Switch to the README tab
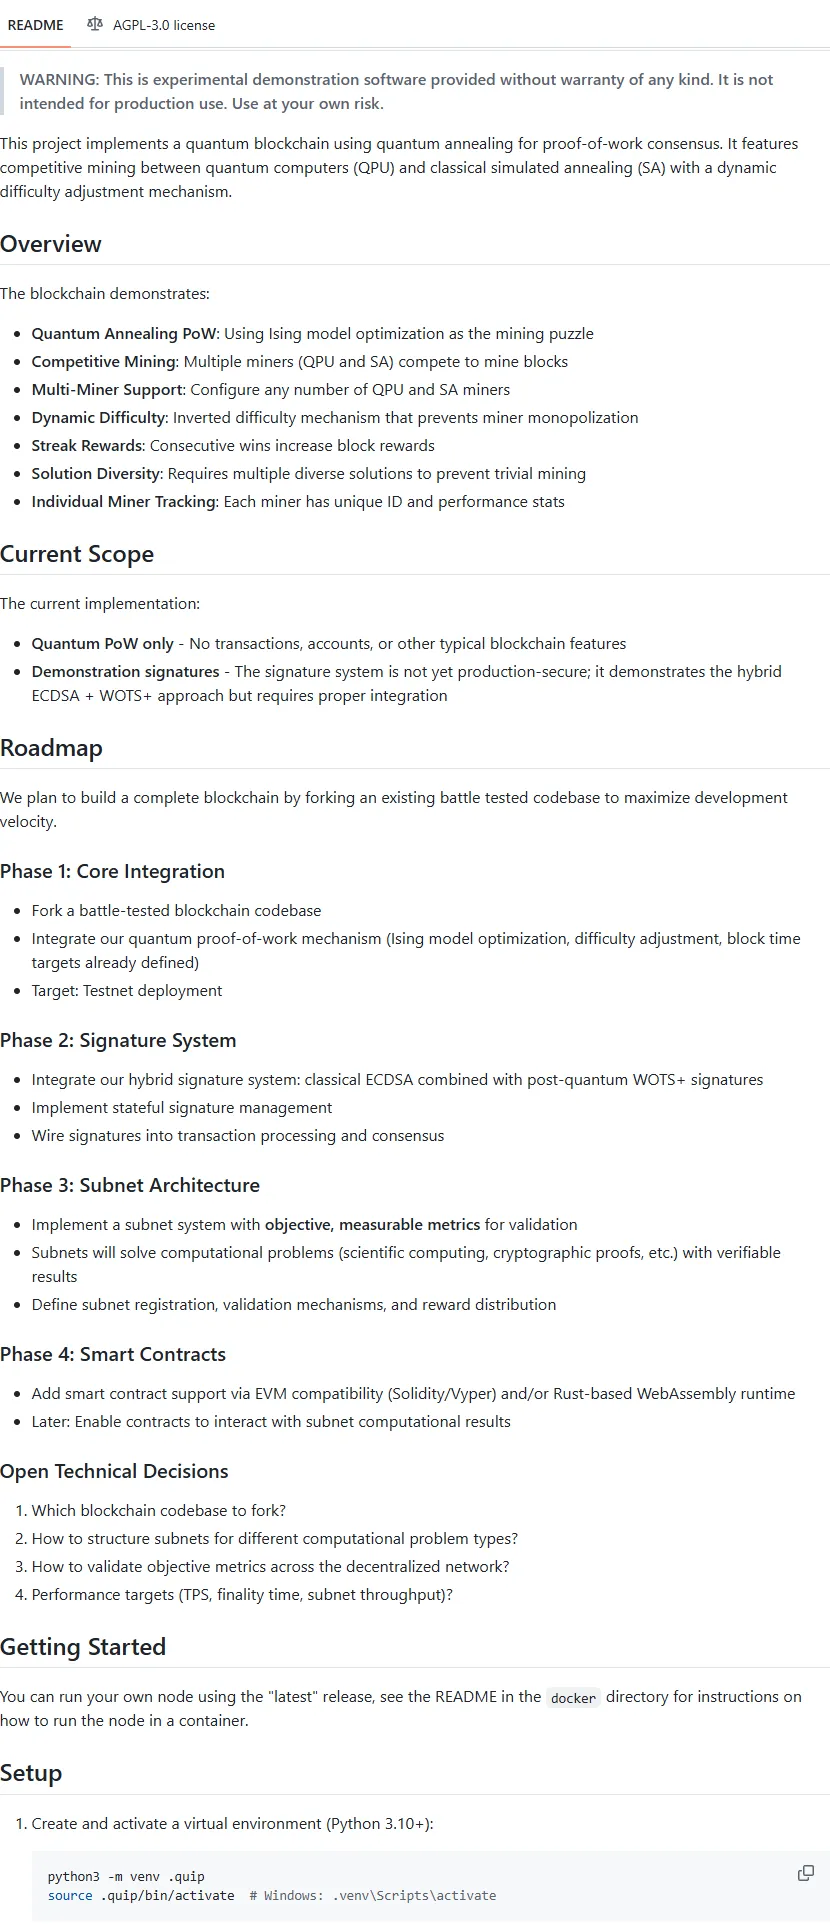 pyautogui.click(x=35, y=25)
